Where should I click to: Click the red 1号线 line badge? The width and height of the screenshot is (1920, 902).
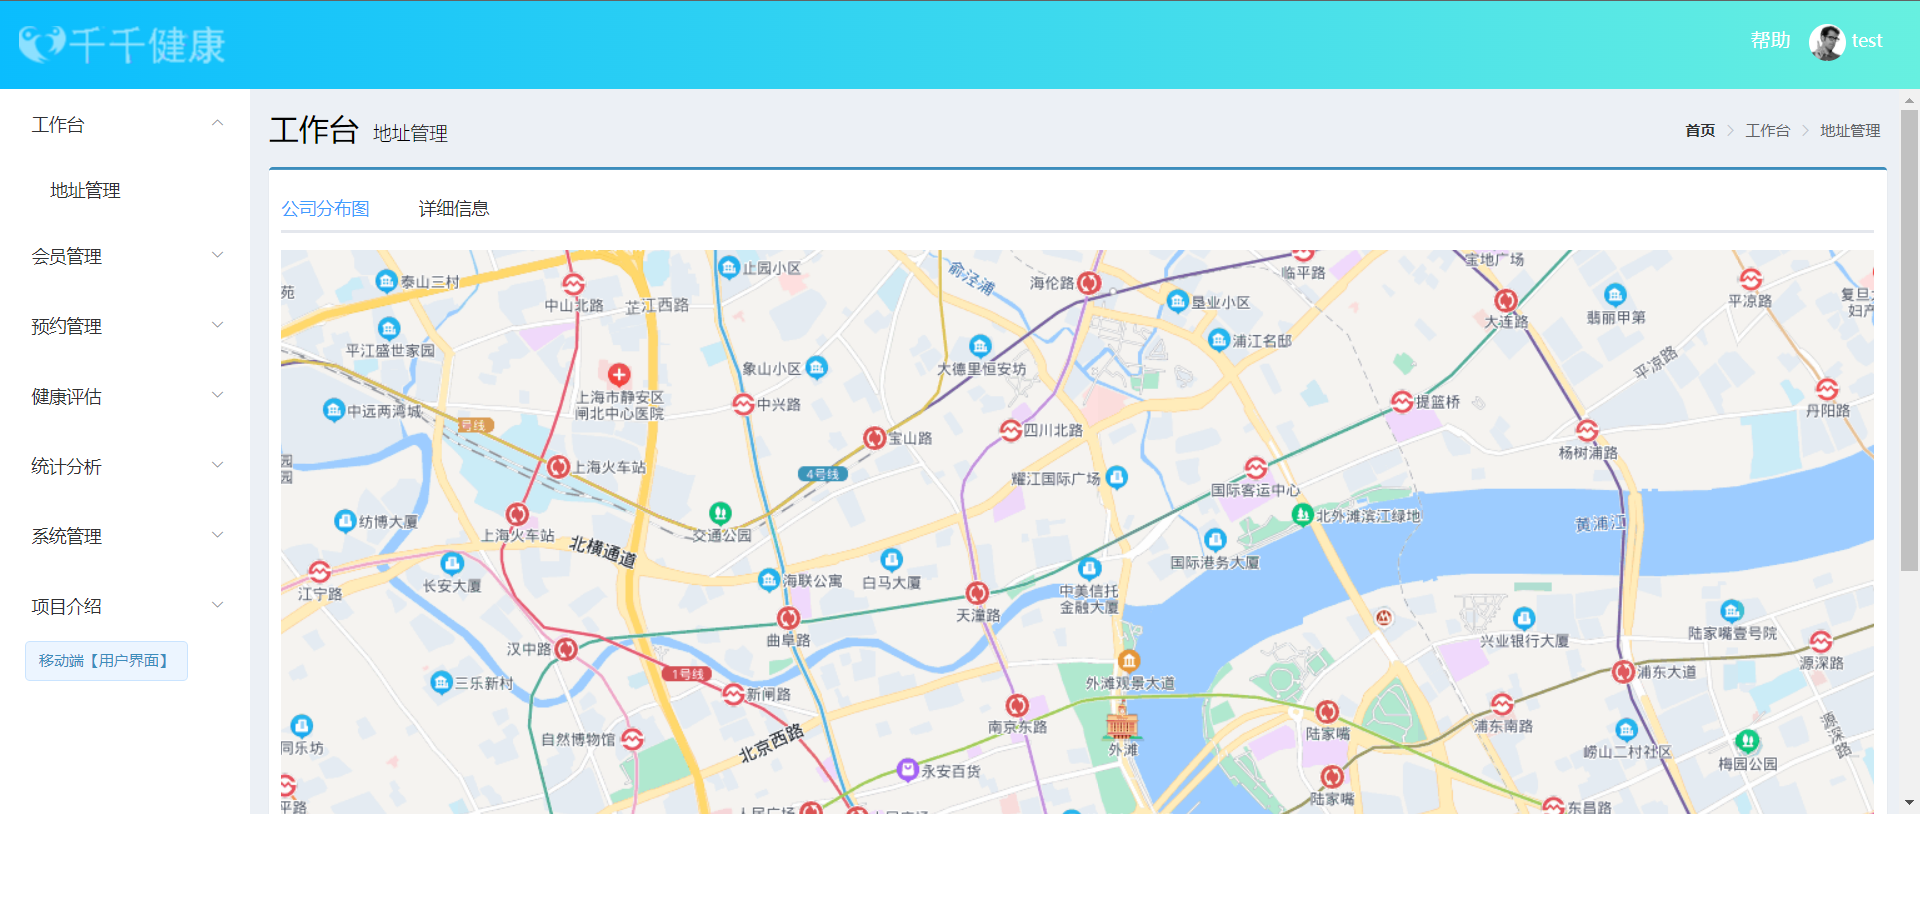point(688,674)
